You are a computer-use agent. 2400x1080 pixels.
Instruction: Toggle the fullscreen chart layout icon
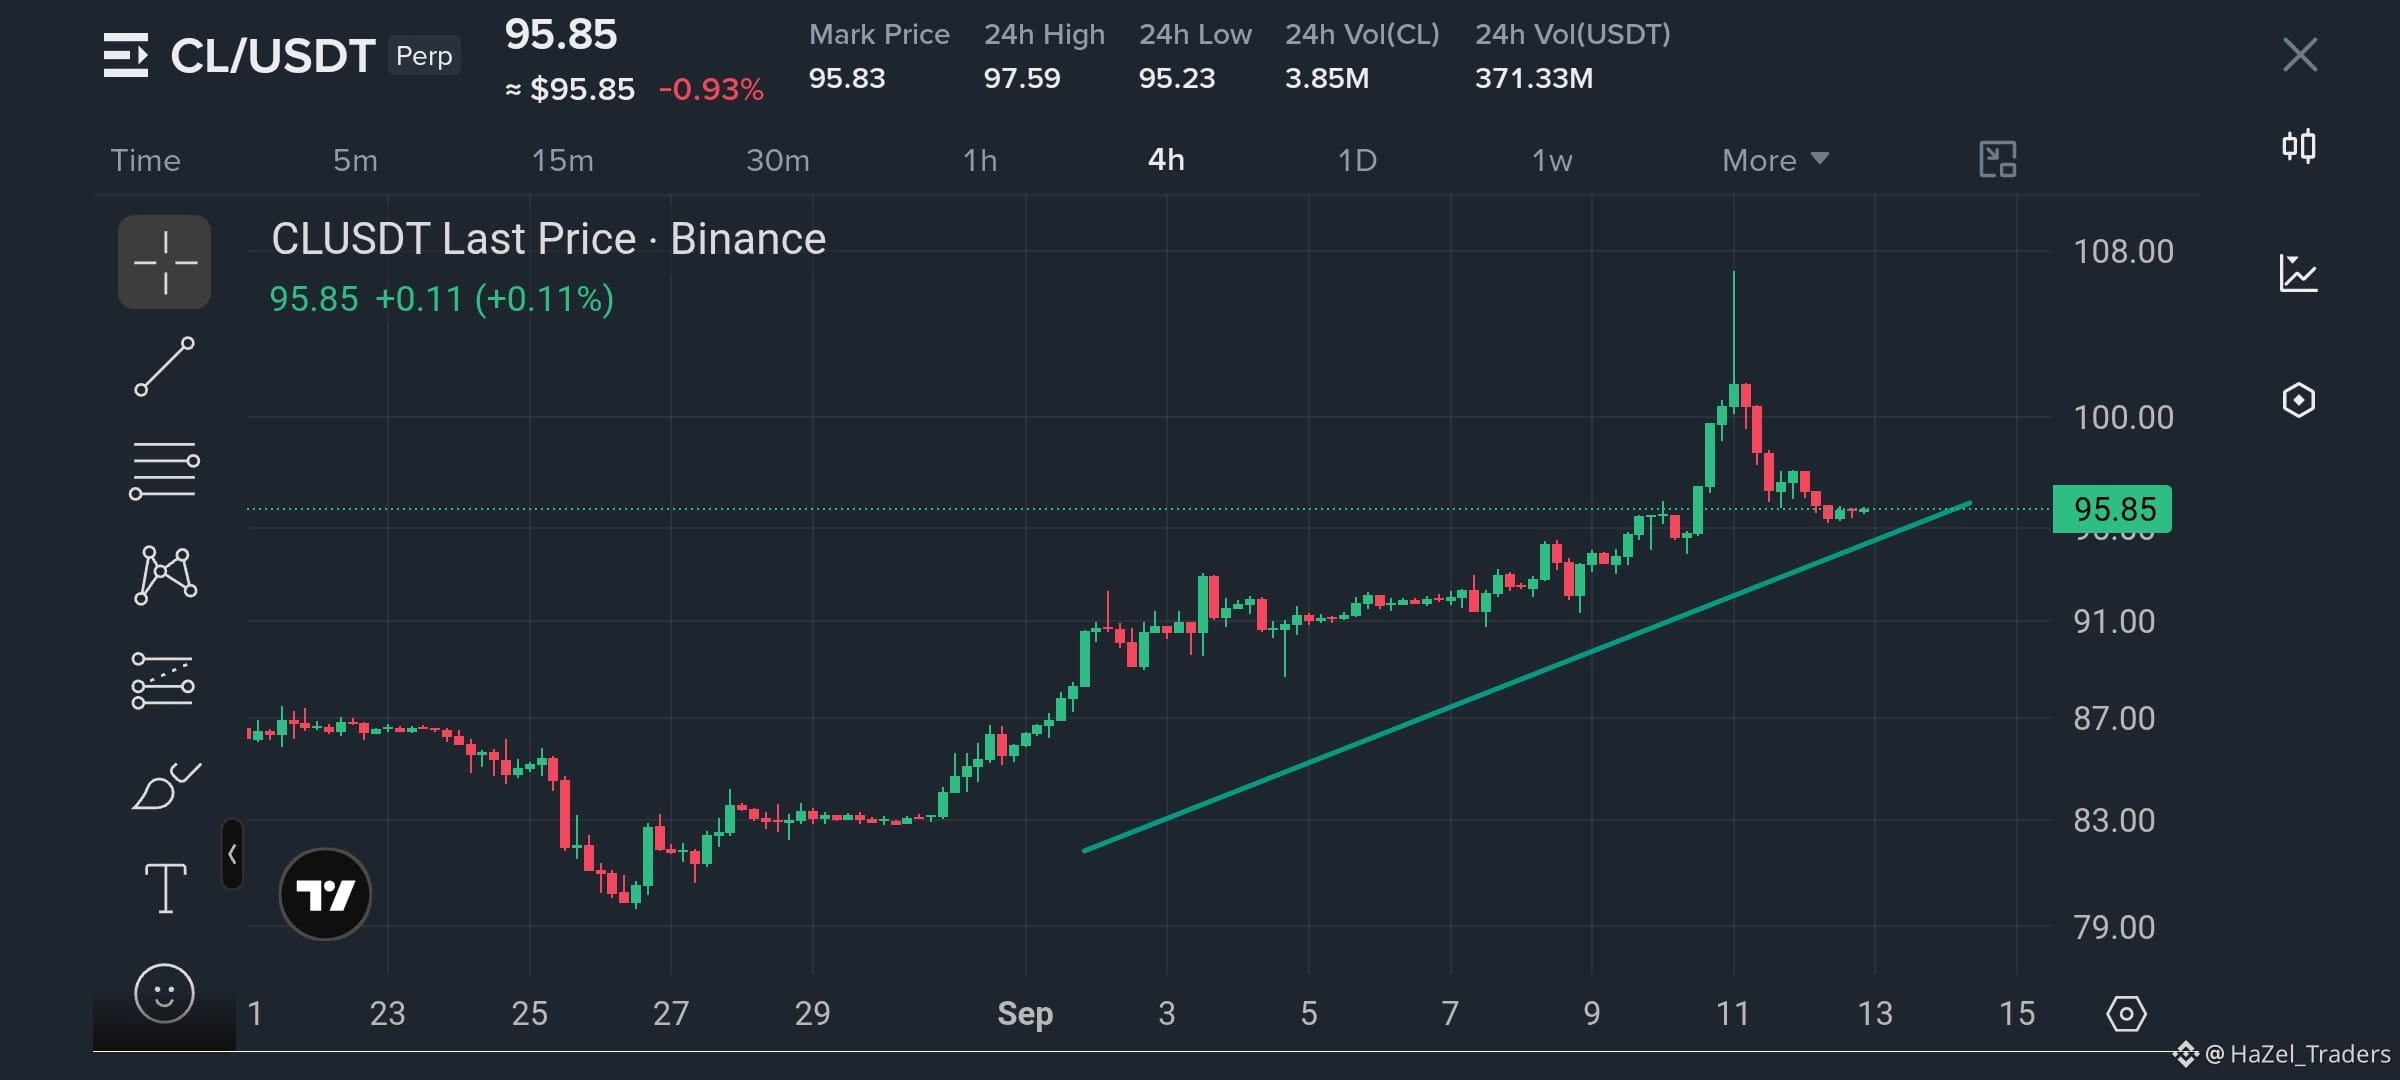coord(1998,160)
